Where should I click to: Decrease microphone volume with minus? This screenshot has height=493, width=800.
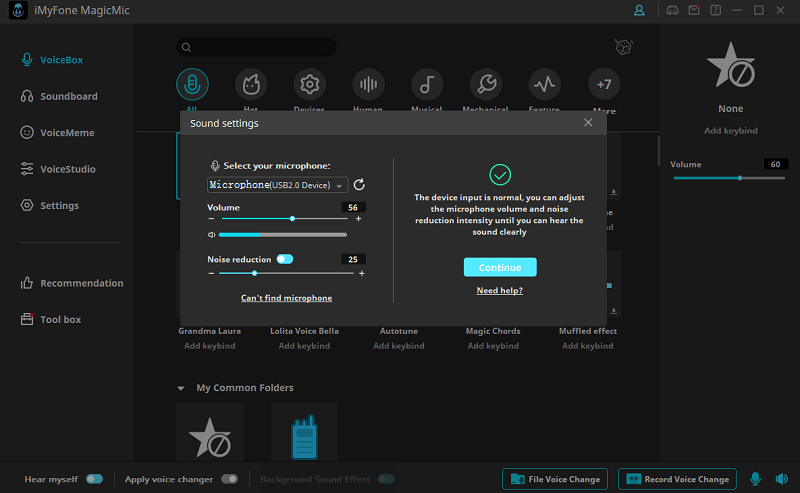point(211,218)
